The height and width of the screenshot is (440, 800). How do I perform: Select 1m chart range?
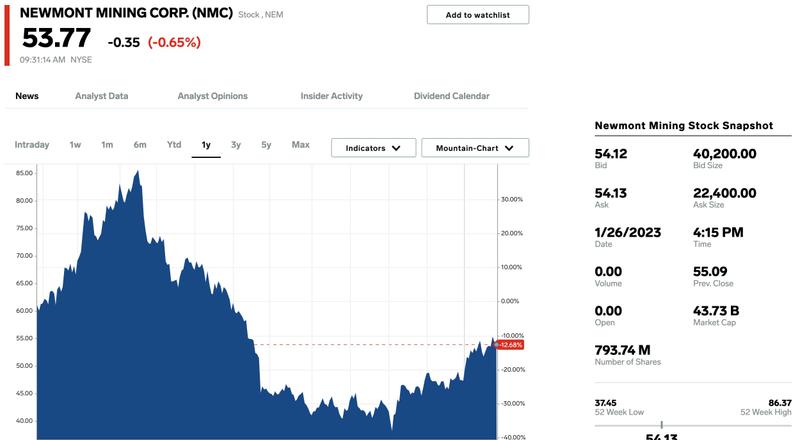(x=107, y=145)
